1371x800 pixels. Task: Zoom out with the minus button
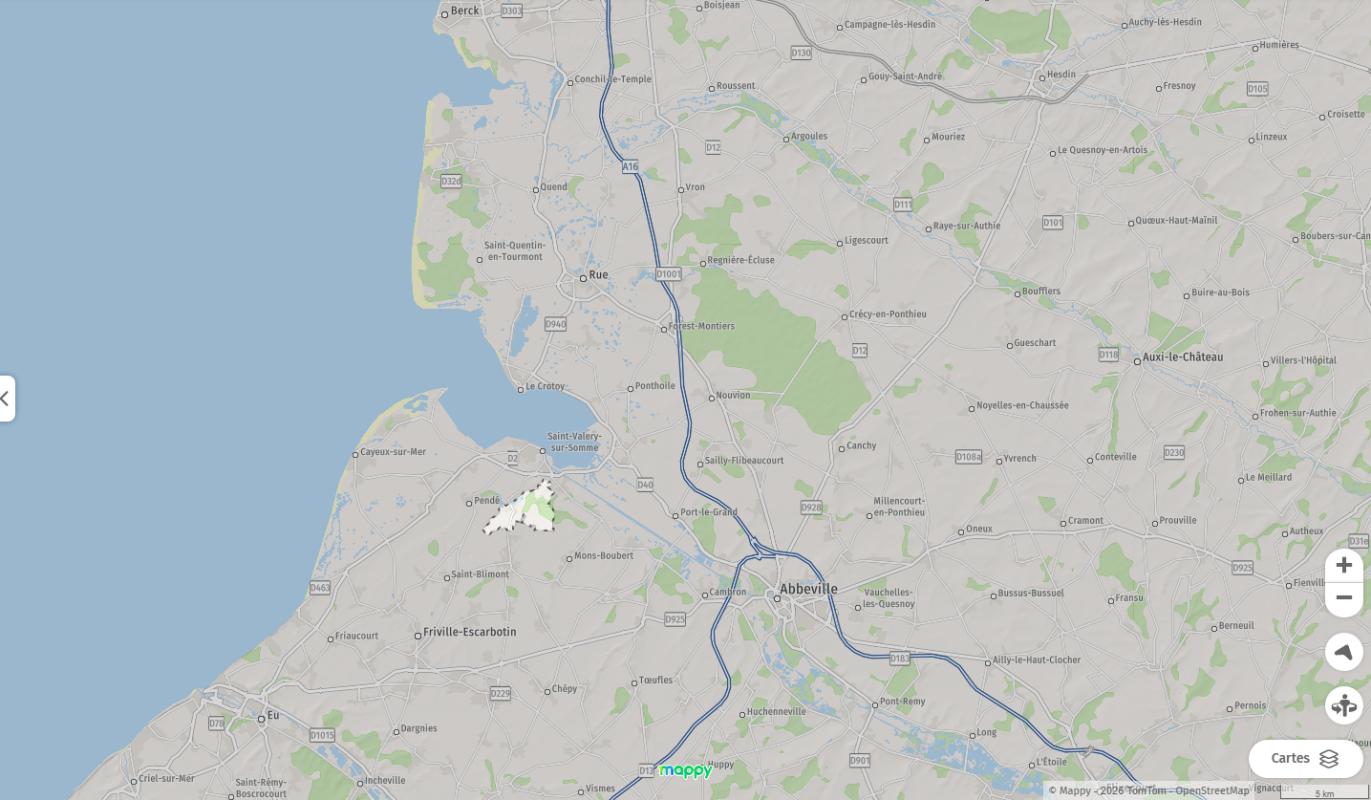tap(1344, 598)
